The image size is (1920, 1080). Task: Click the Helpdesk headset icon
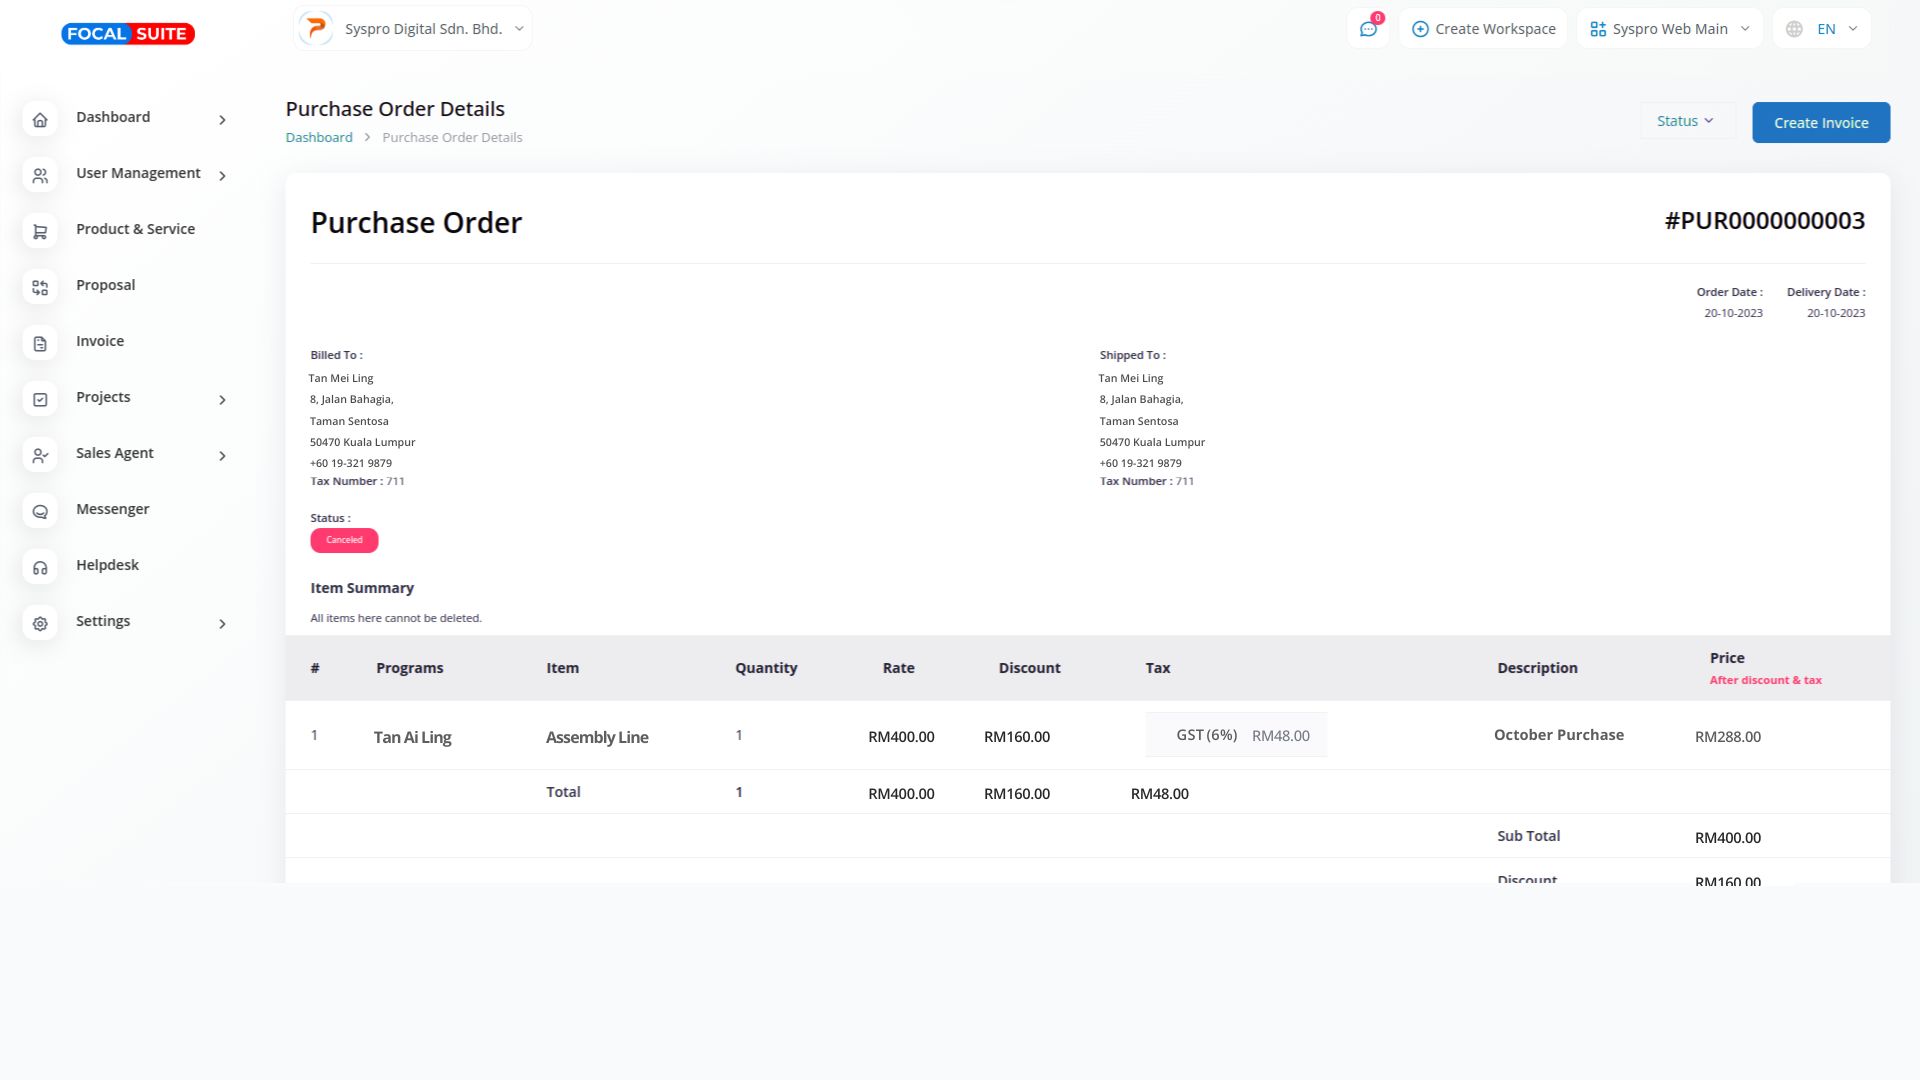[40, 568]
